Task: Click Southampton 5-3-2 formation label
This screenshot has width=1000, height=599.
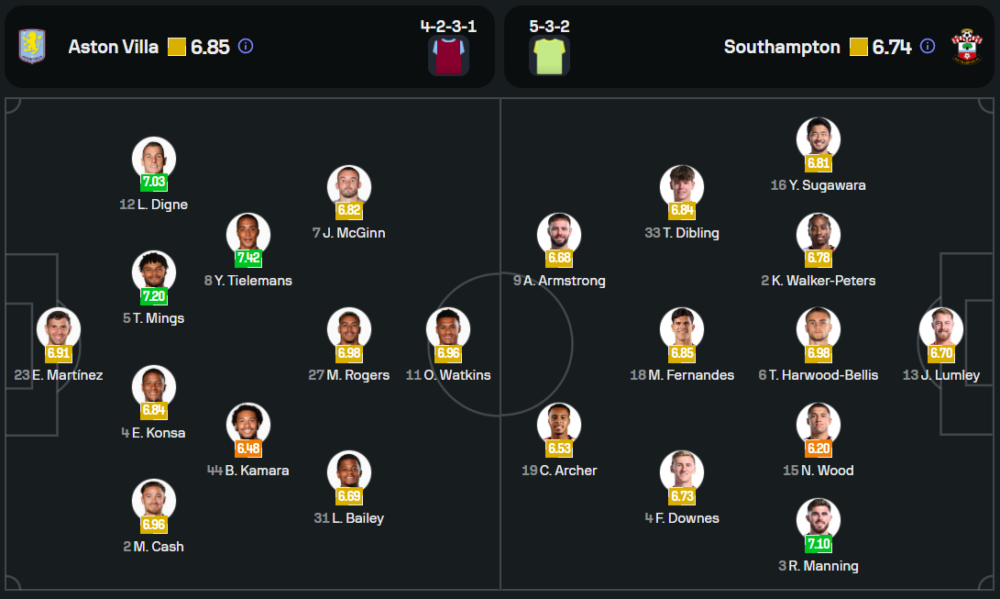Action: click(x=549, y=26)
